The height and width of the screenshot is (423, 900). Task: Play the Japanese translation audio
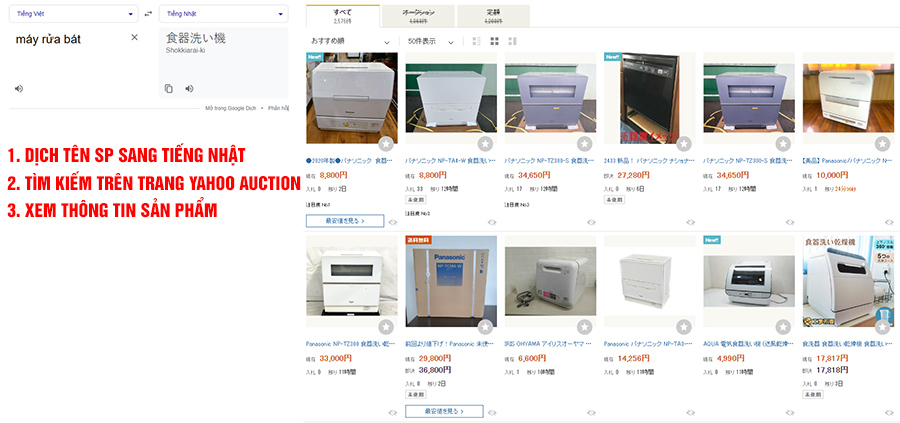189,88
